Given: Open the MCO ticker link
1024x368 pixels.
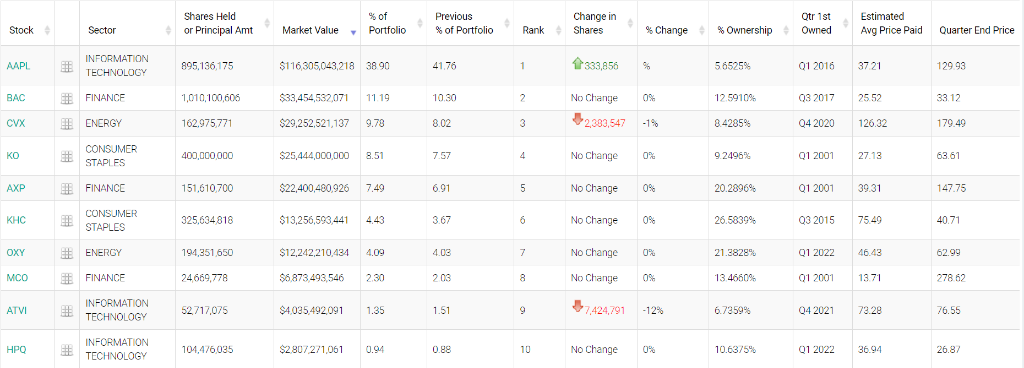Looking at the screenshot, I should pos(17,278).
